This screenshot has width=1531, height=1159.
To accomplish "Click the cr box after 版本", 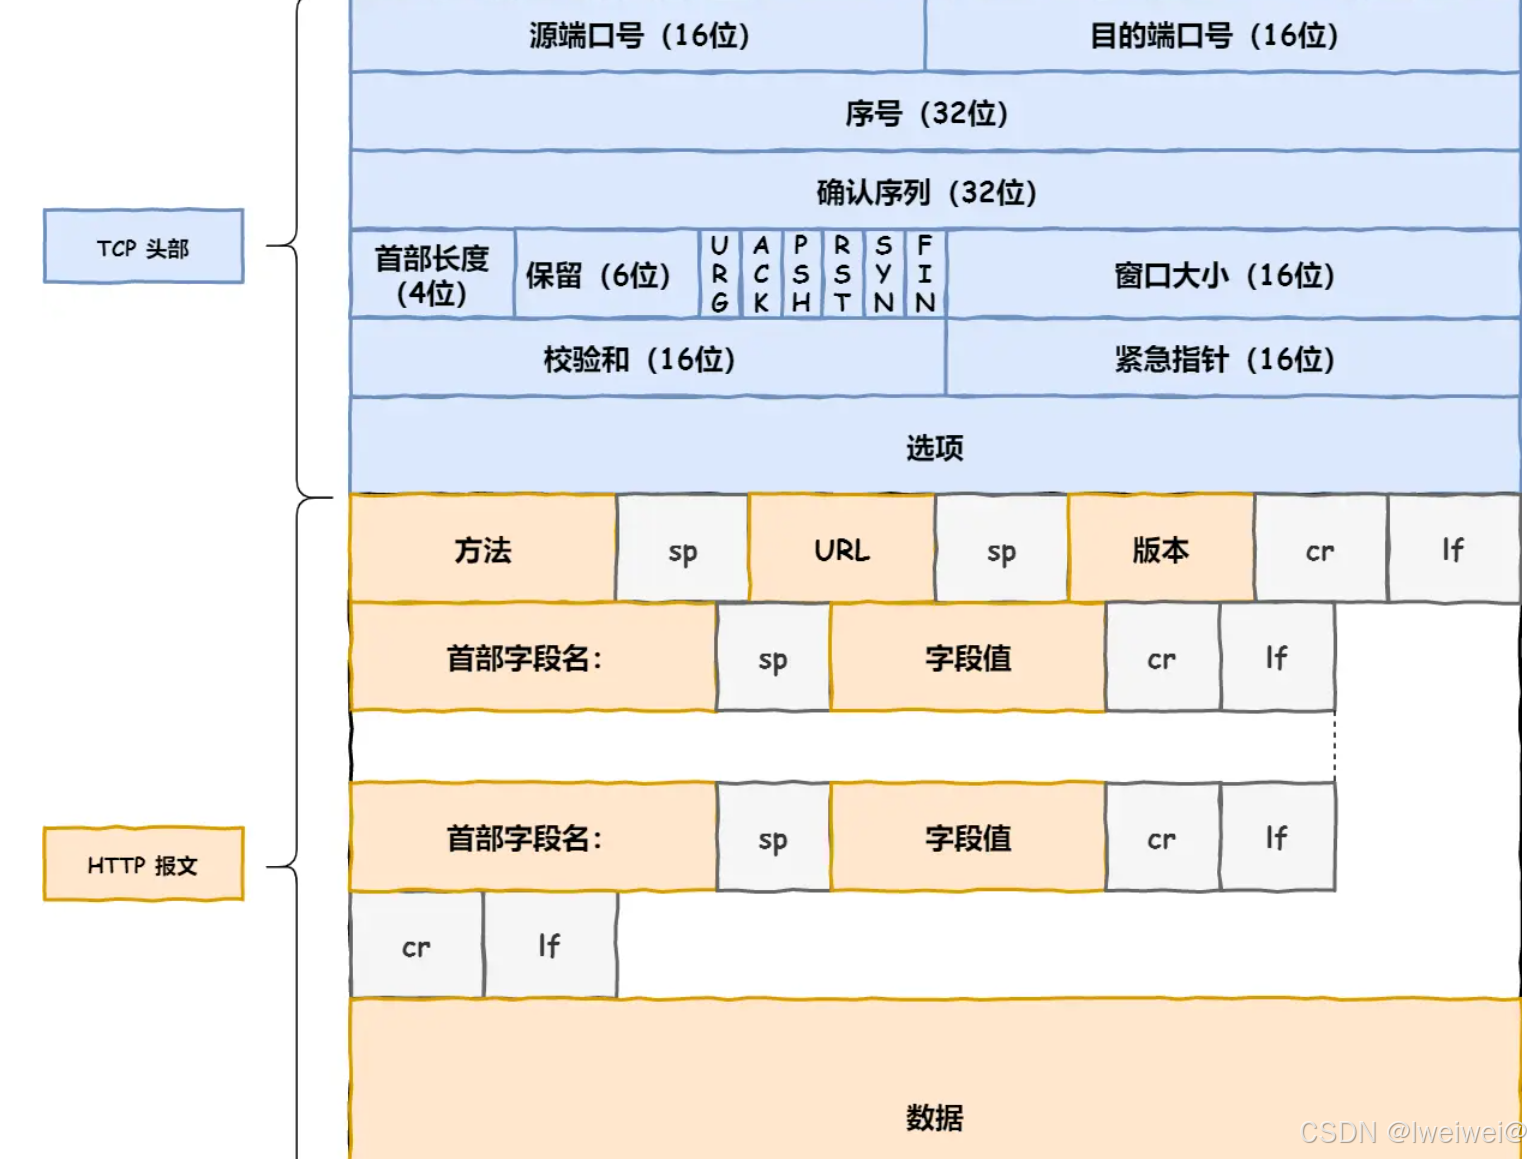I will (1320, 549).
